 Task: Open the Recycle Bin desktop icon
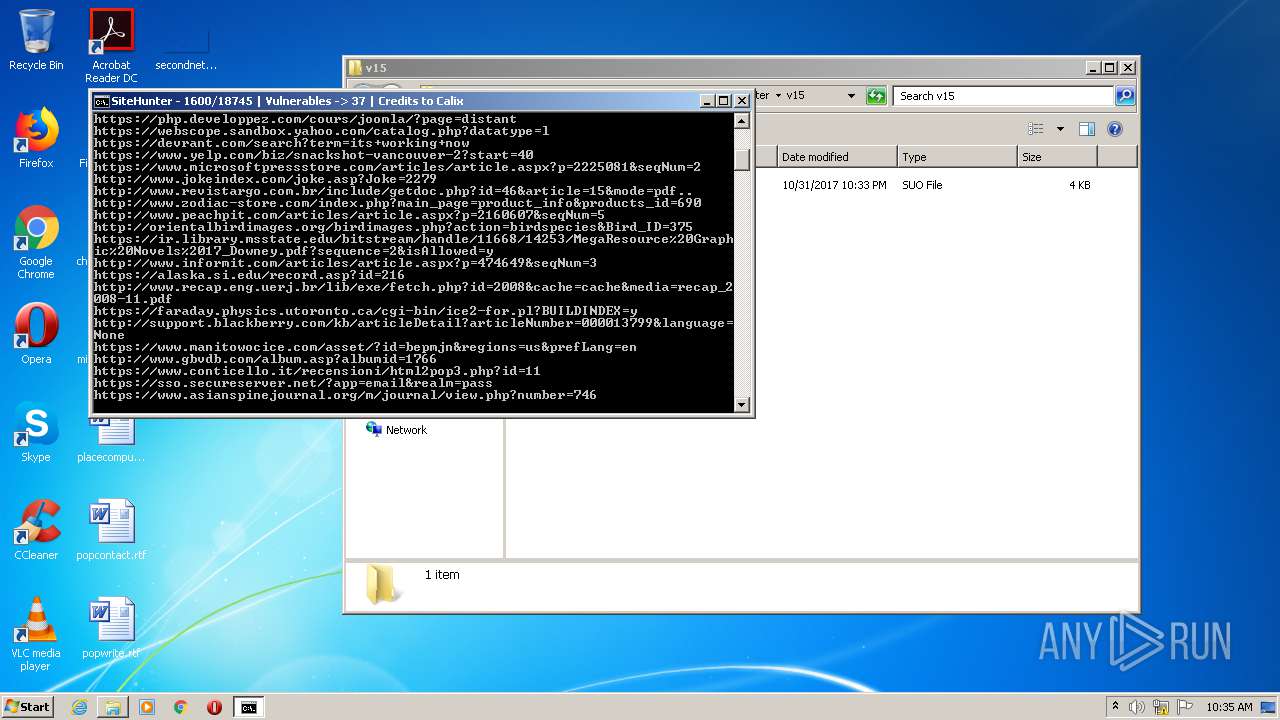click(36, 40)
